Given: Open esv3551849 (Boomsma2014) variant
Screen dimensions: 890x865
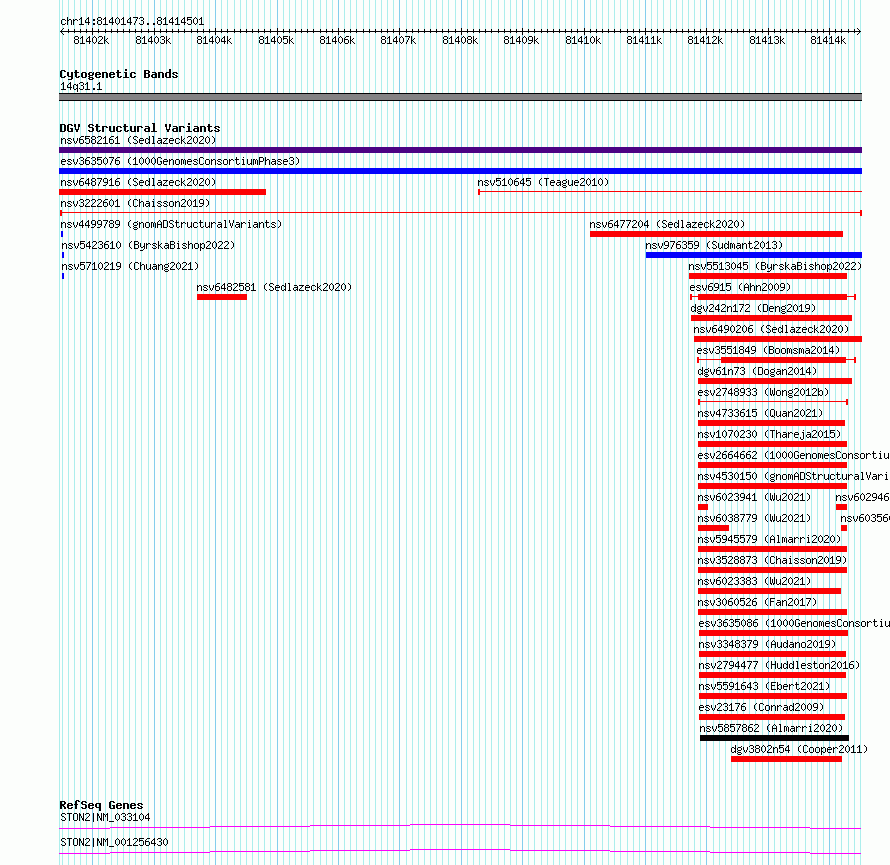Looking at the screenshot, I should 768,350.
